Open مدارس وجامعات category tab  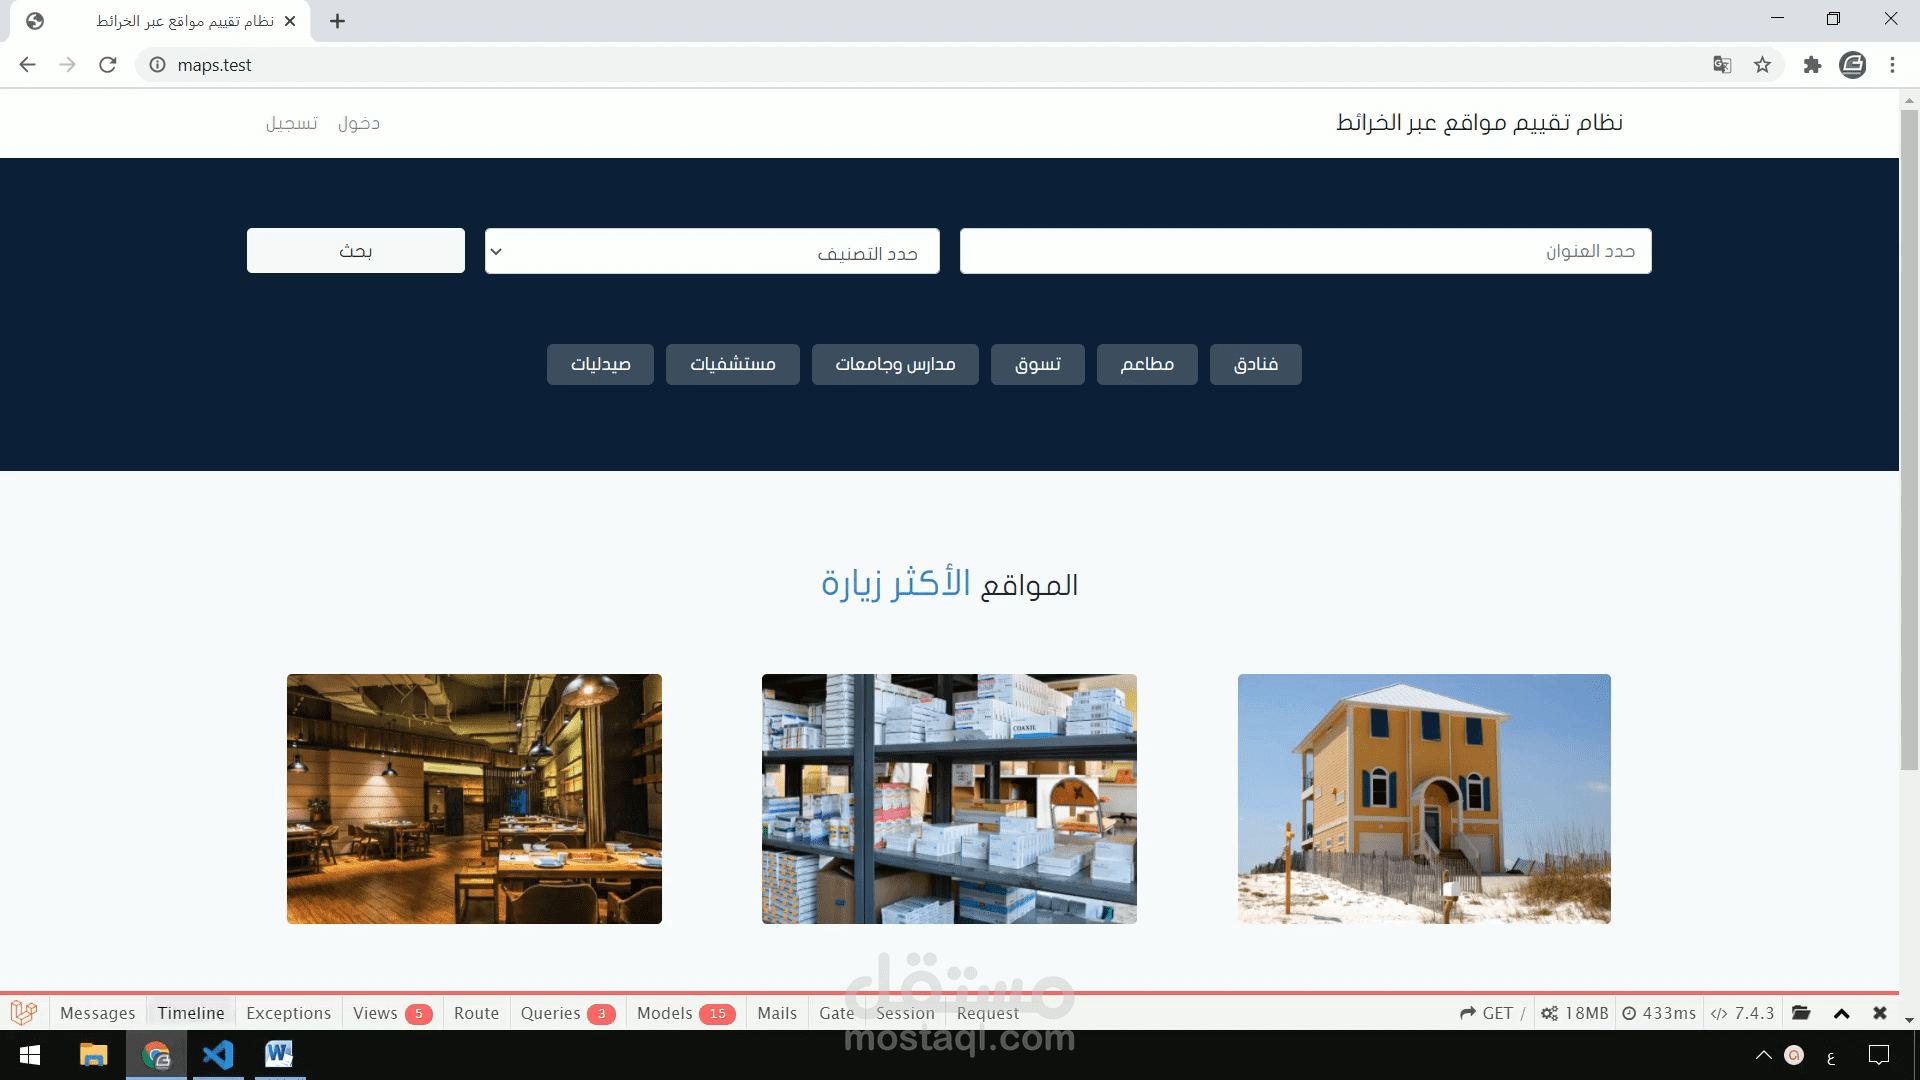point(894,364)
